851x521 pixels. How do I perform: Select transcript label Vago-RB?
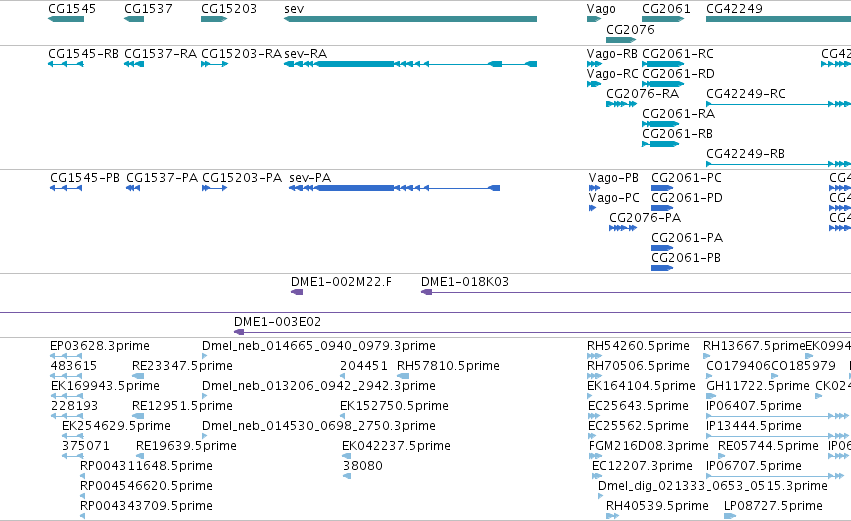coord(612,54)
